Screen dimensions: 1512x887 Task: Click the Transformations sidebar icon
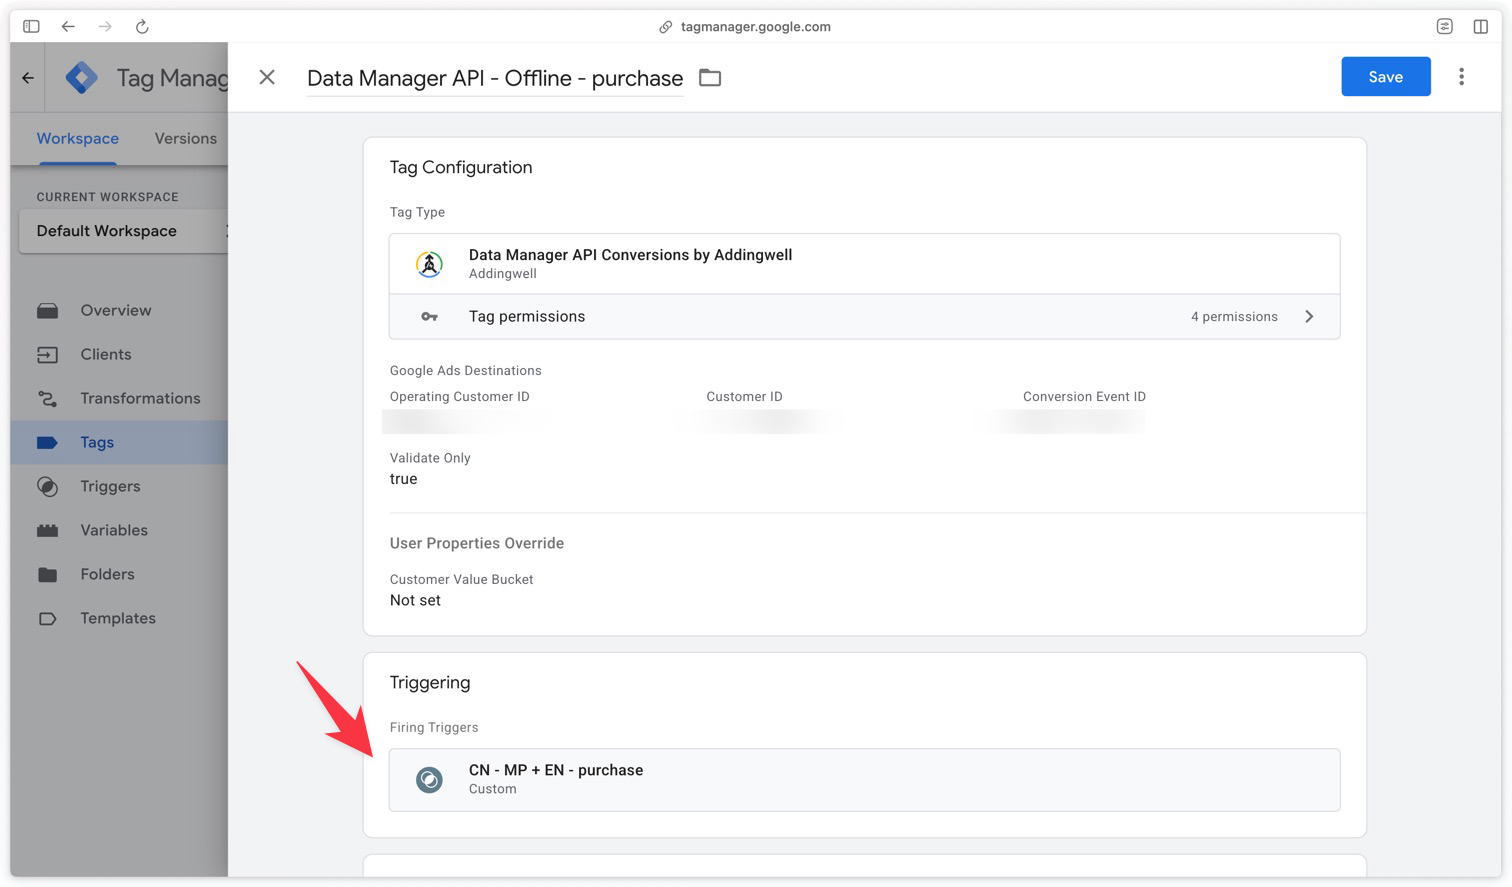[x=47, y=398]
